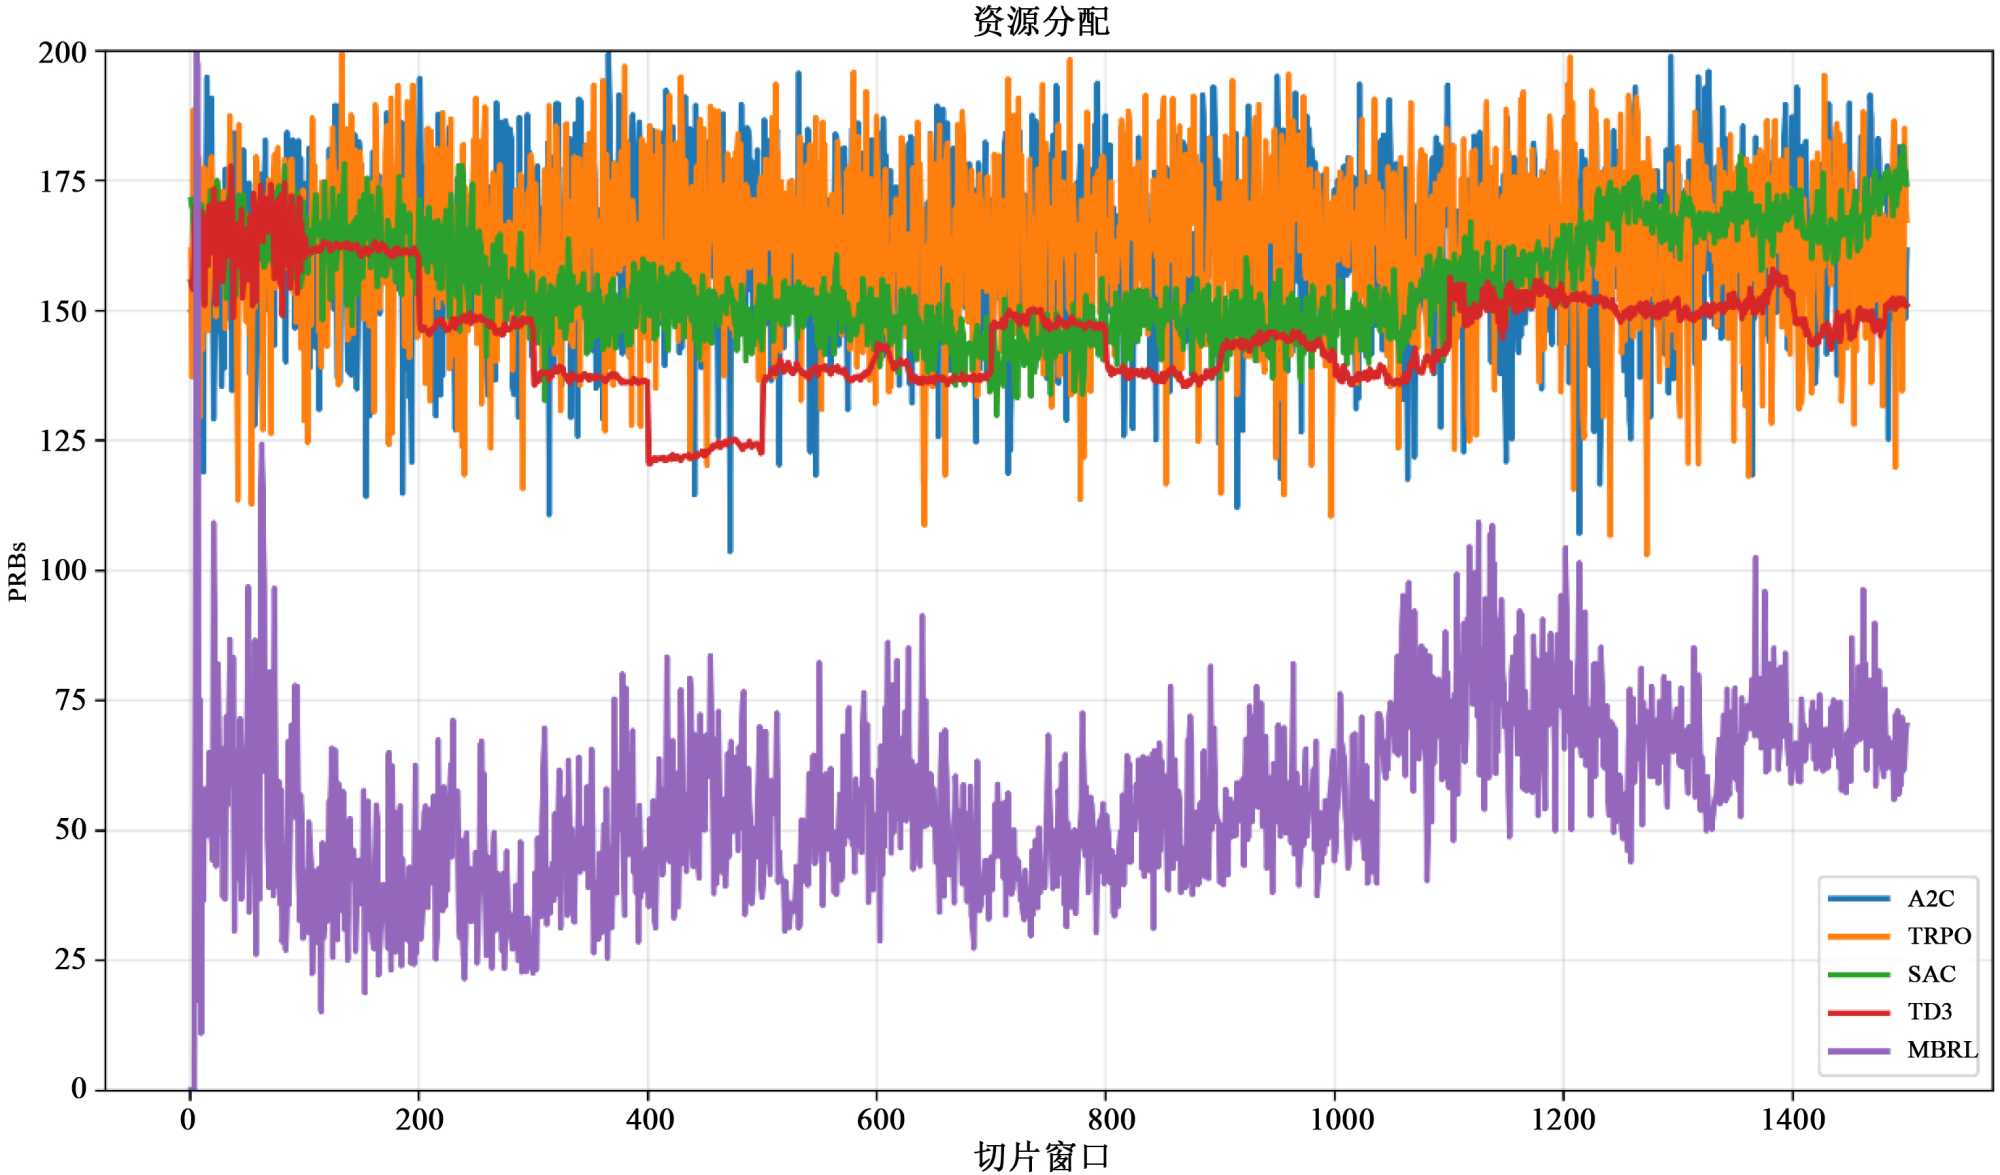Click the green SAC legend line swatch
Screen dimensions: 2000x1175
(x=1858, y=974)
